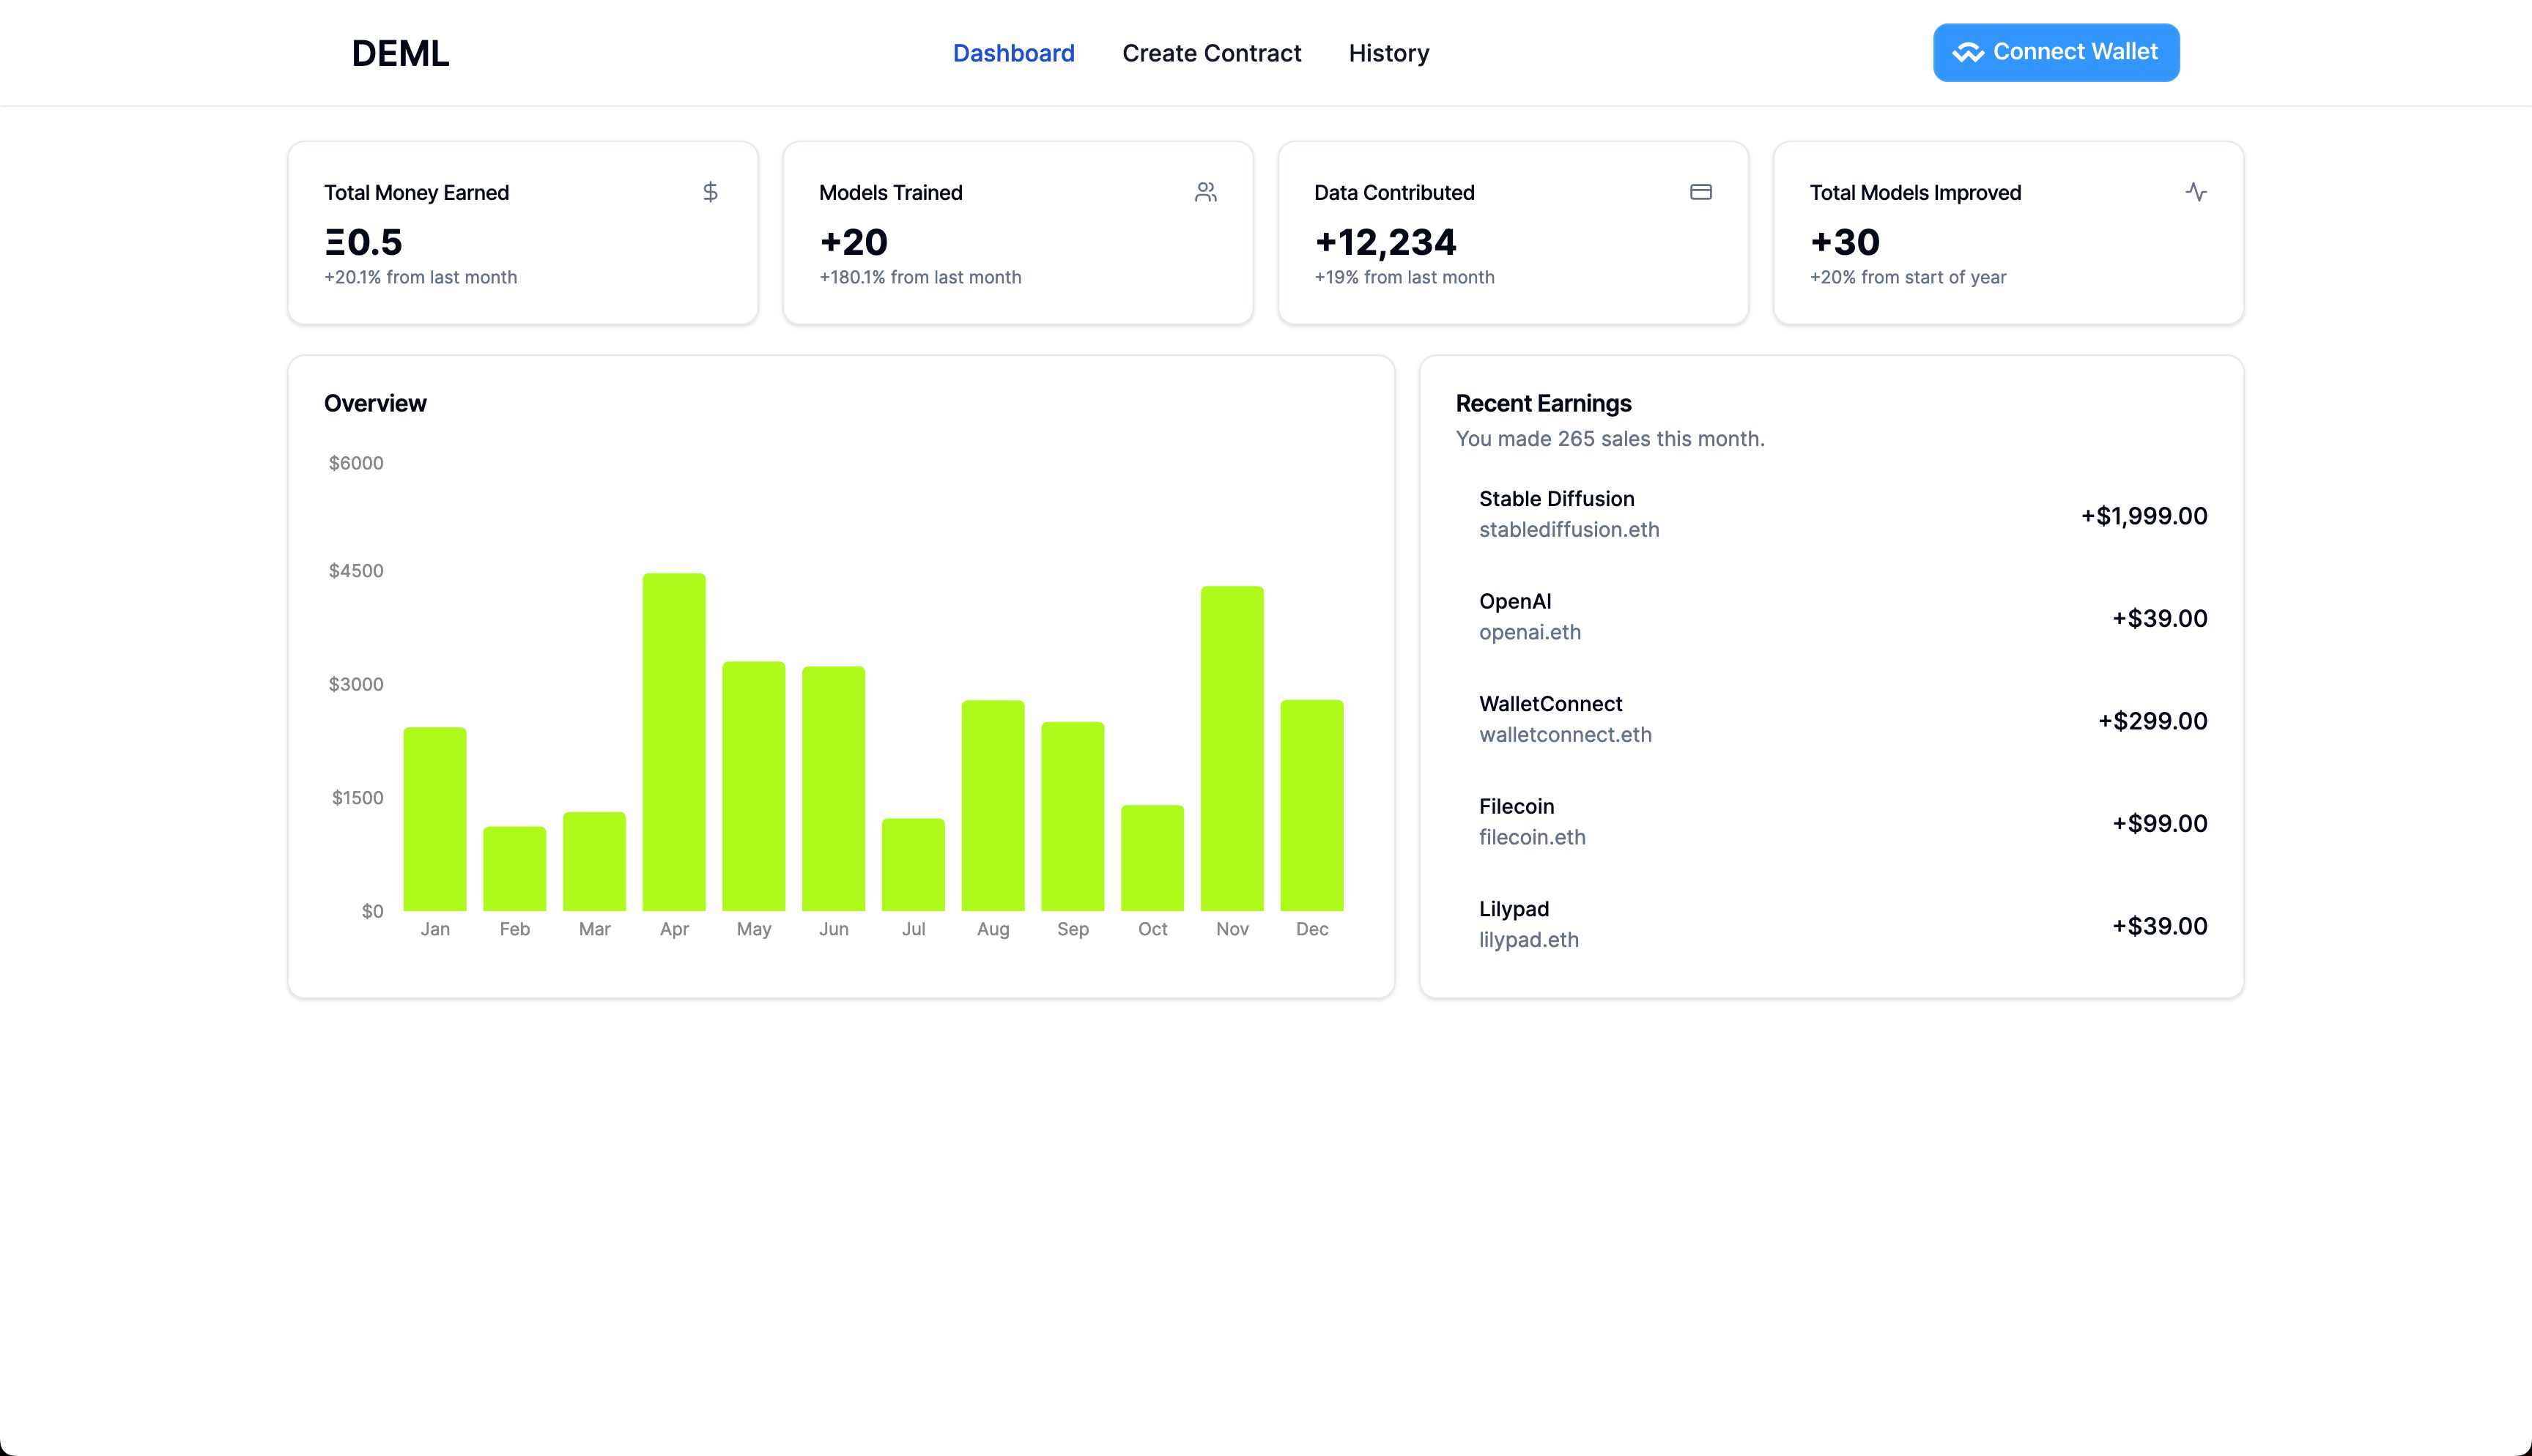Click the Feb bar in the chart
The image size is (2532, 1456).
(x=515, y=868)
